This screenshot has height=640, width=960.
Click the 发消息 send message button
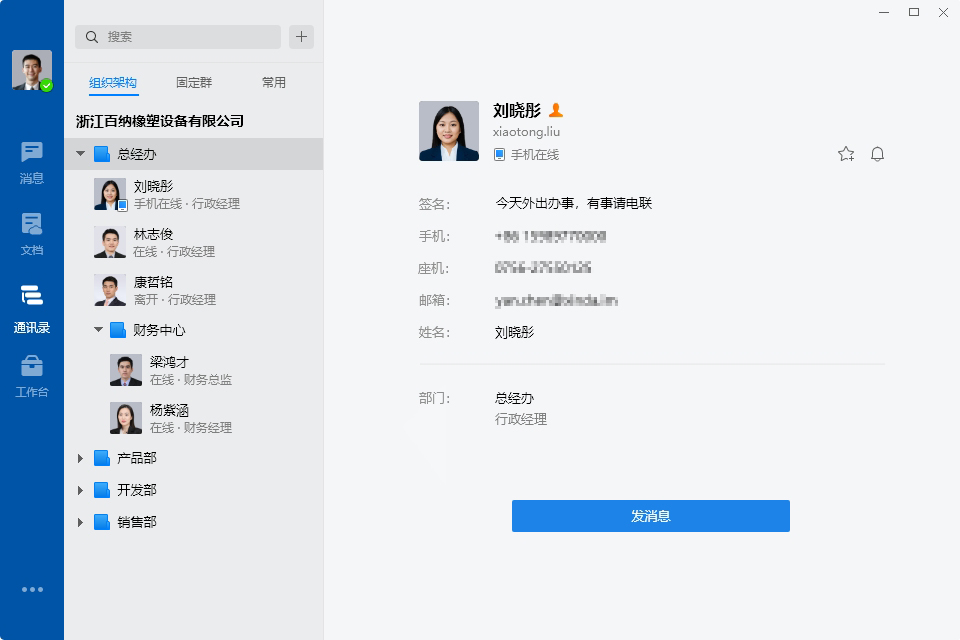(650, 516)
